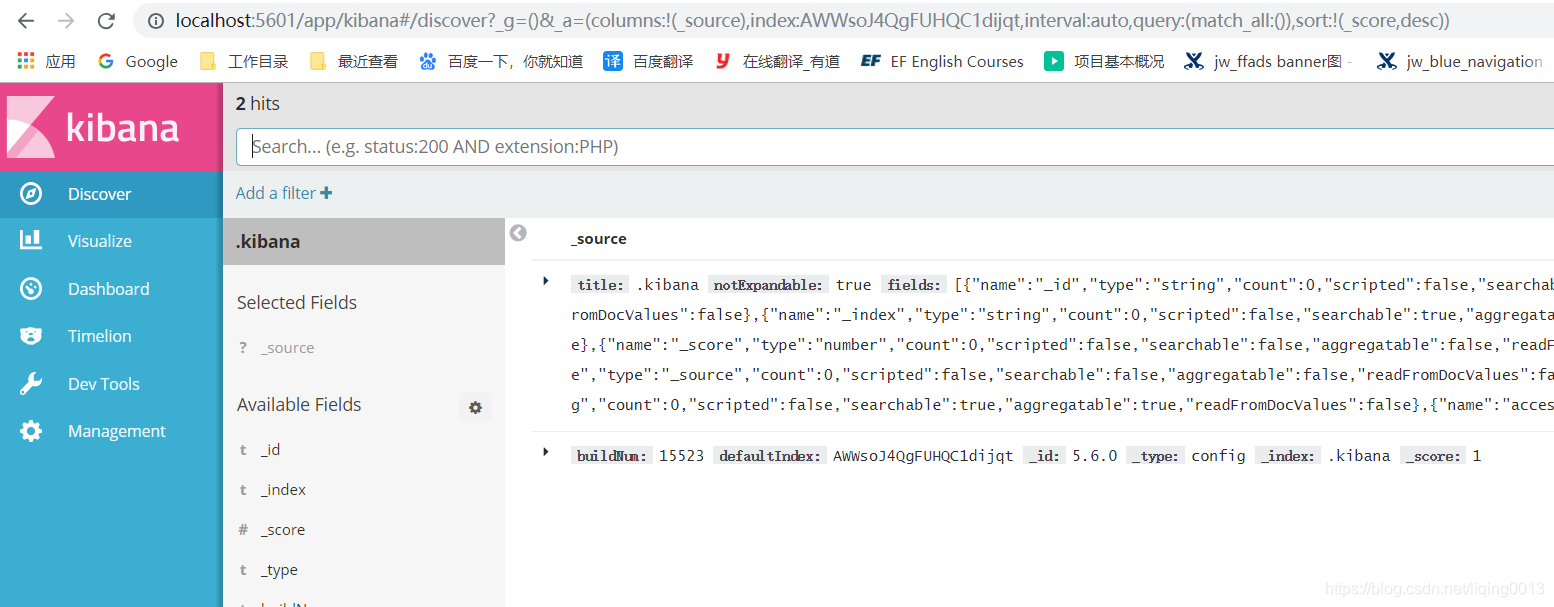1554x607 pixels.
Task: Open the Apps grid bookmark icon
Action: coord(26,61)
